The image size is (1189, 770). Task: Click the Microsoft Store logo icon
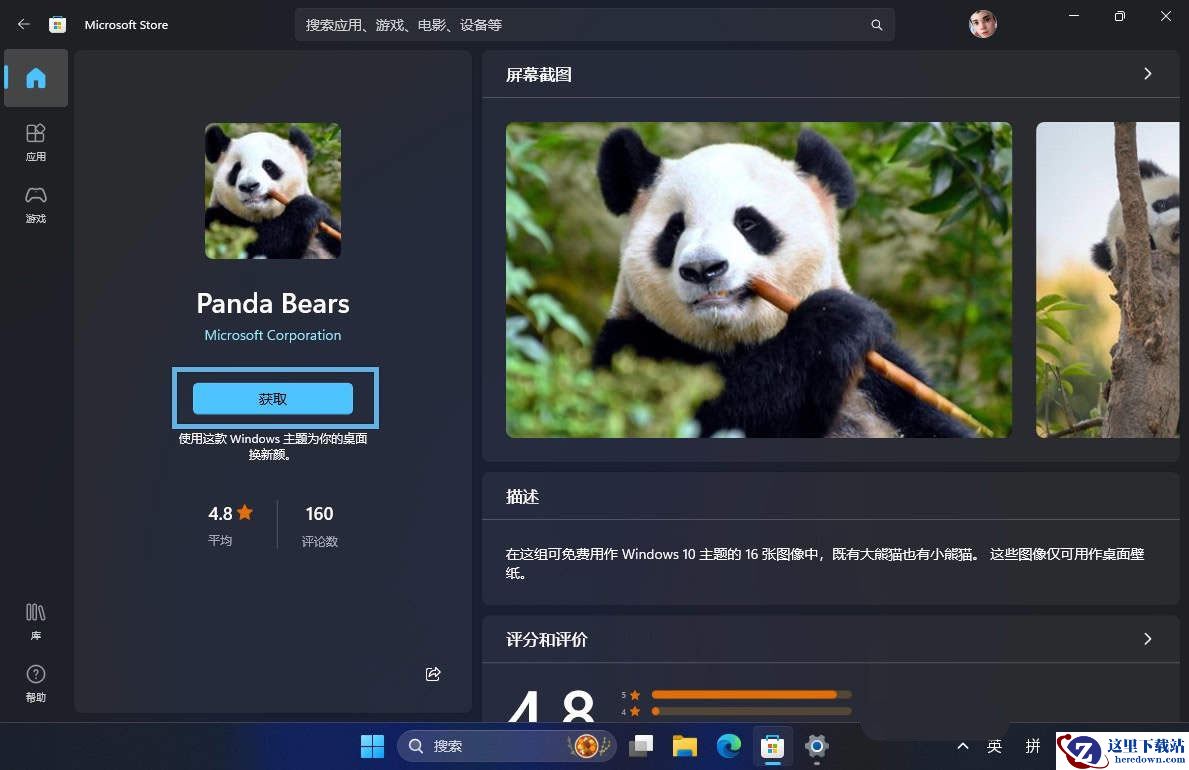tap(57, 24)
